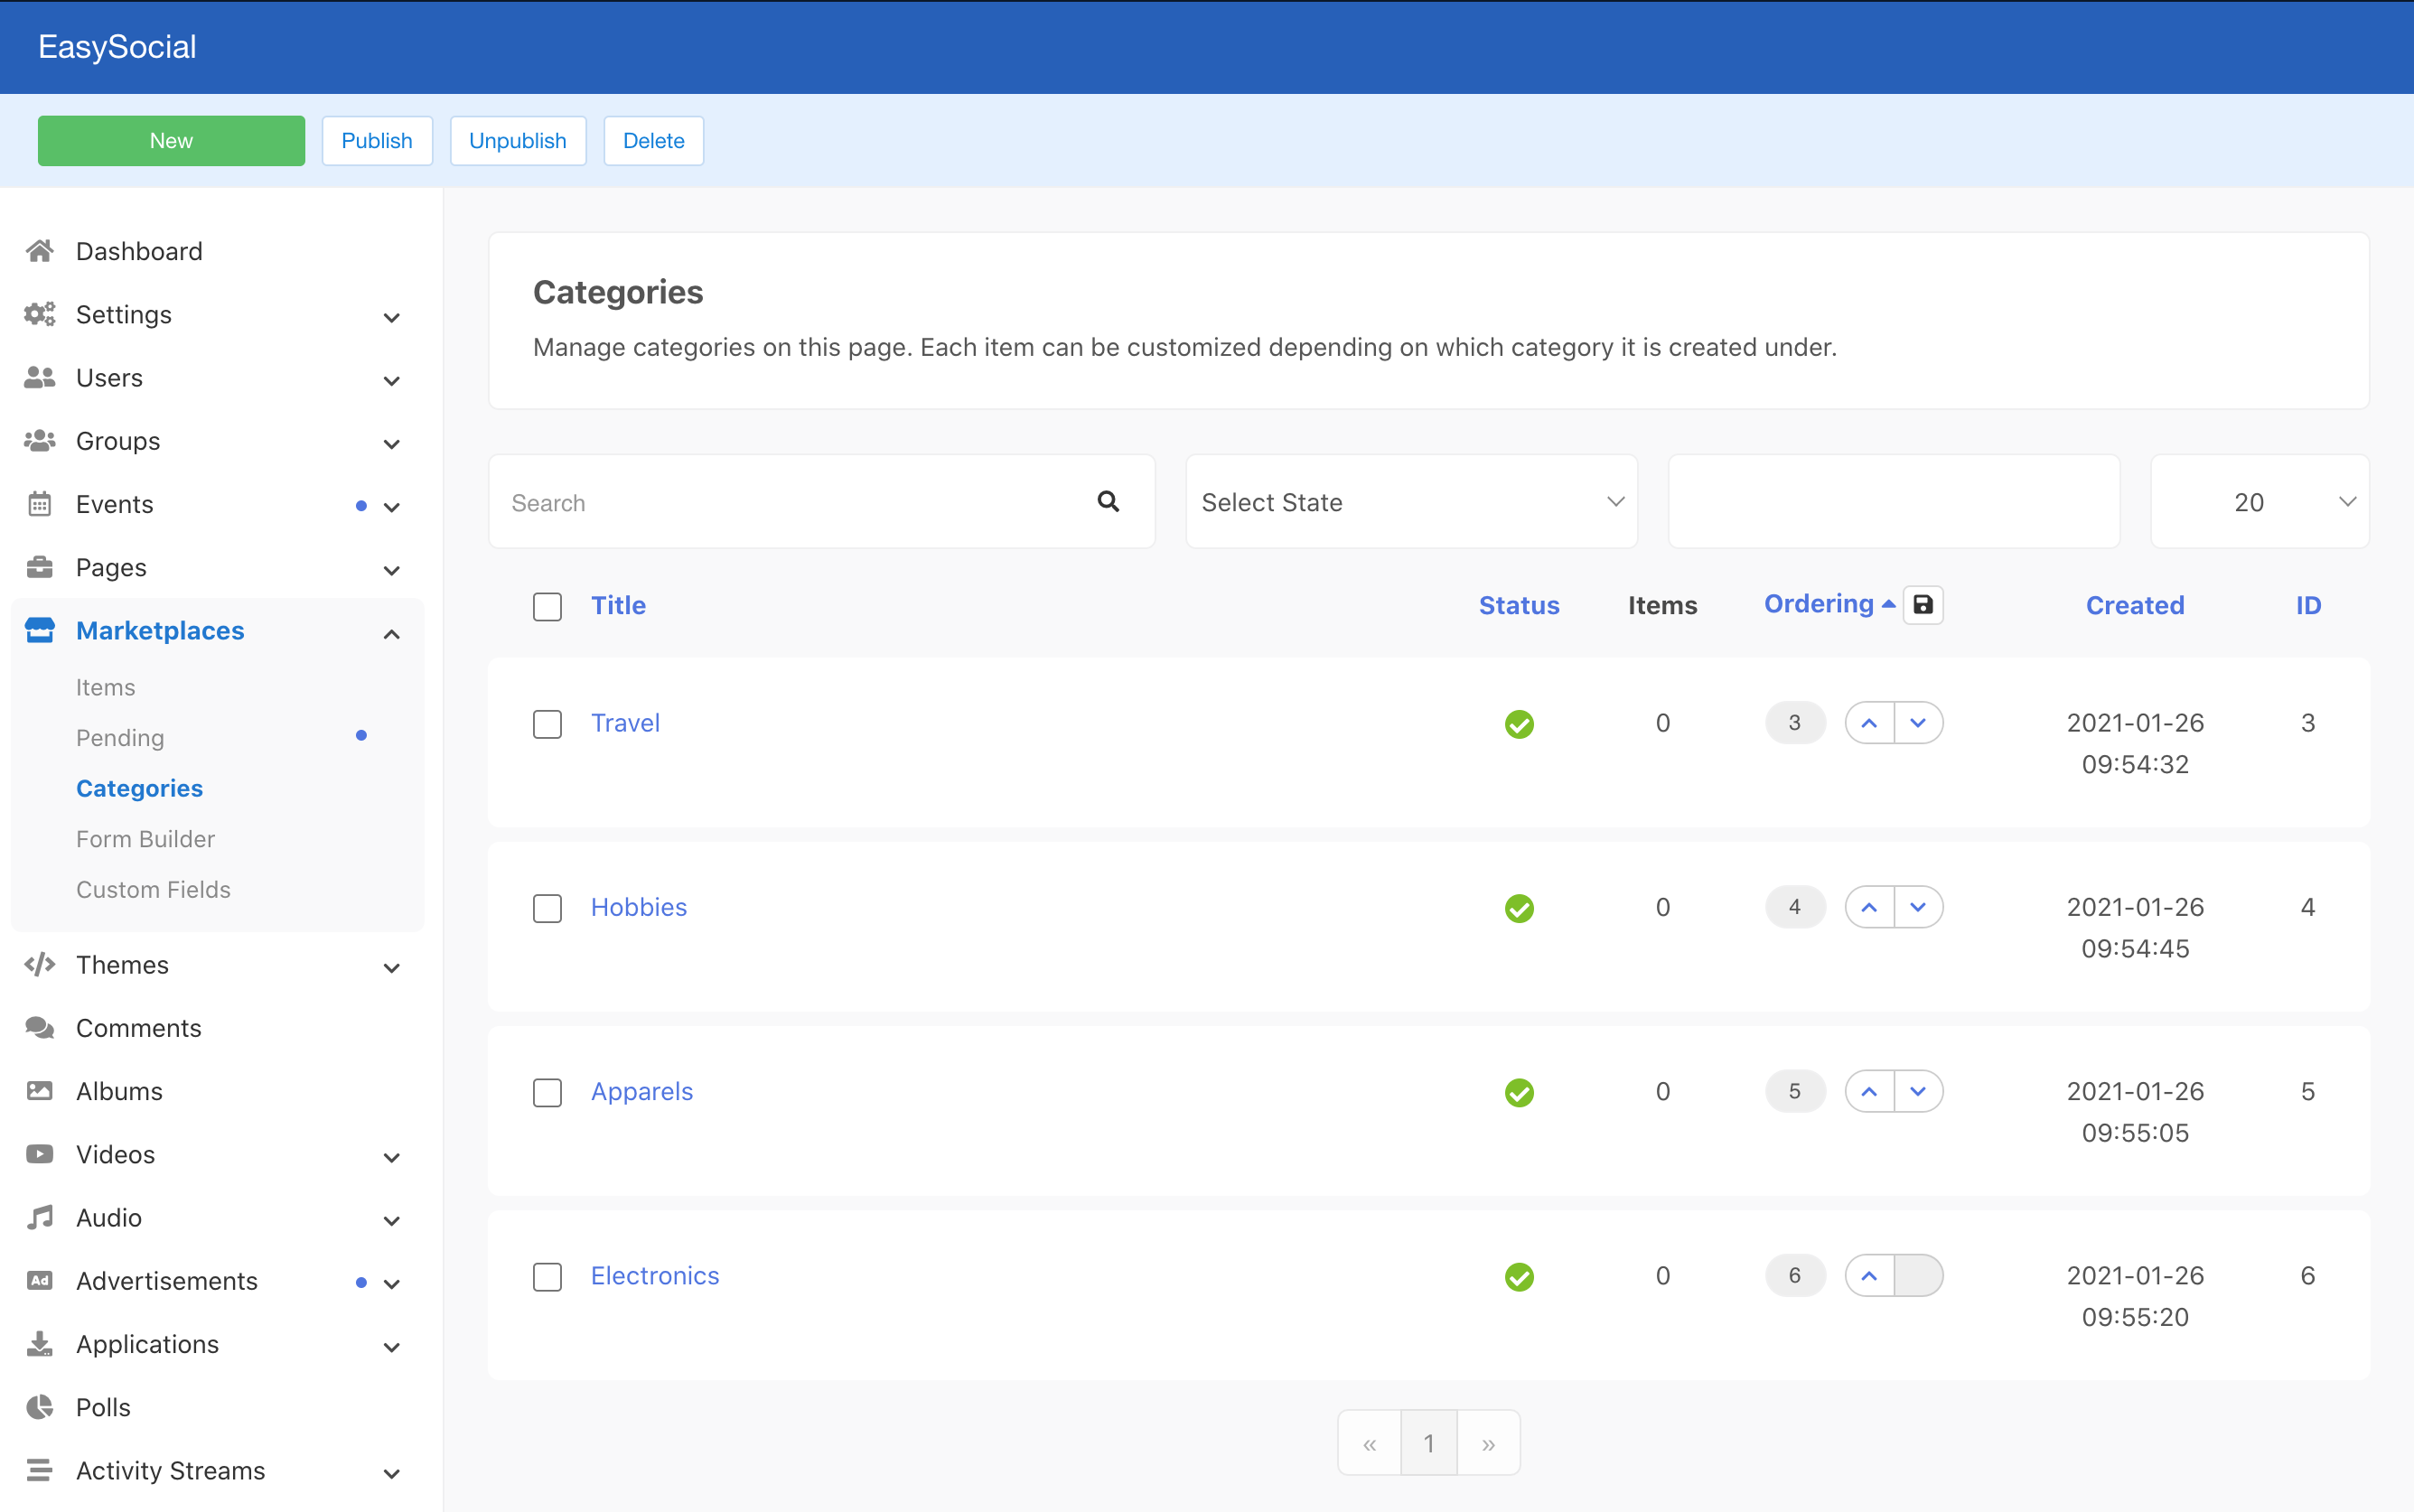Toggle the Travel category checkbox
The height and width of the screenshot is (1512, 2414).
pos(547,721)
